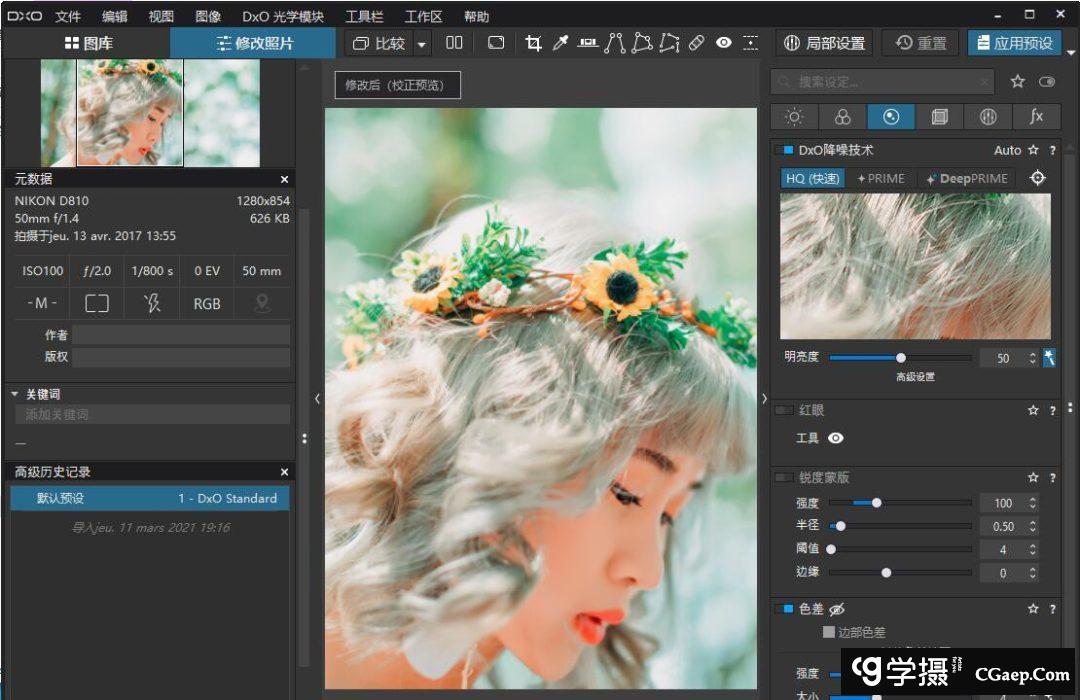Activate the Horizon straighten tool
The width and height of the screenshot is (1080, 700).
tap(588, 43)
